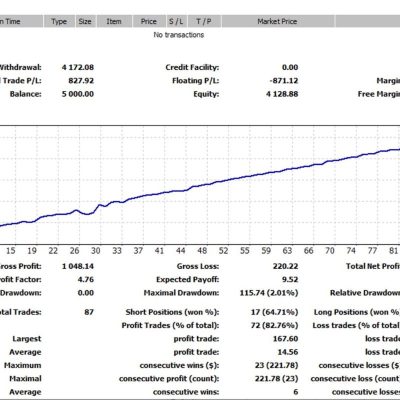
Task: Click the 'Maximal' row label
Action: 25,379
